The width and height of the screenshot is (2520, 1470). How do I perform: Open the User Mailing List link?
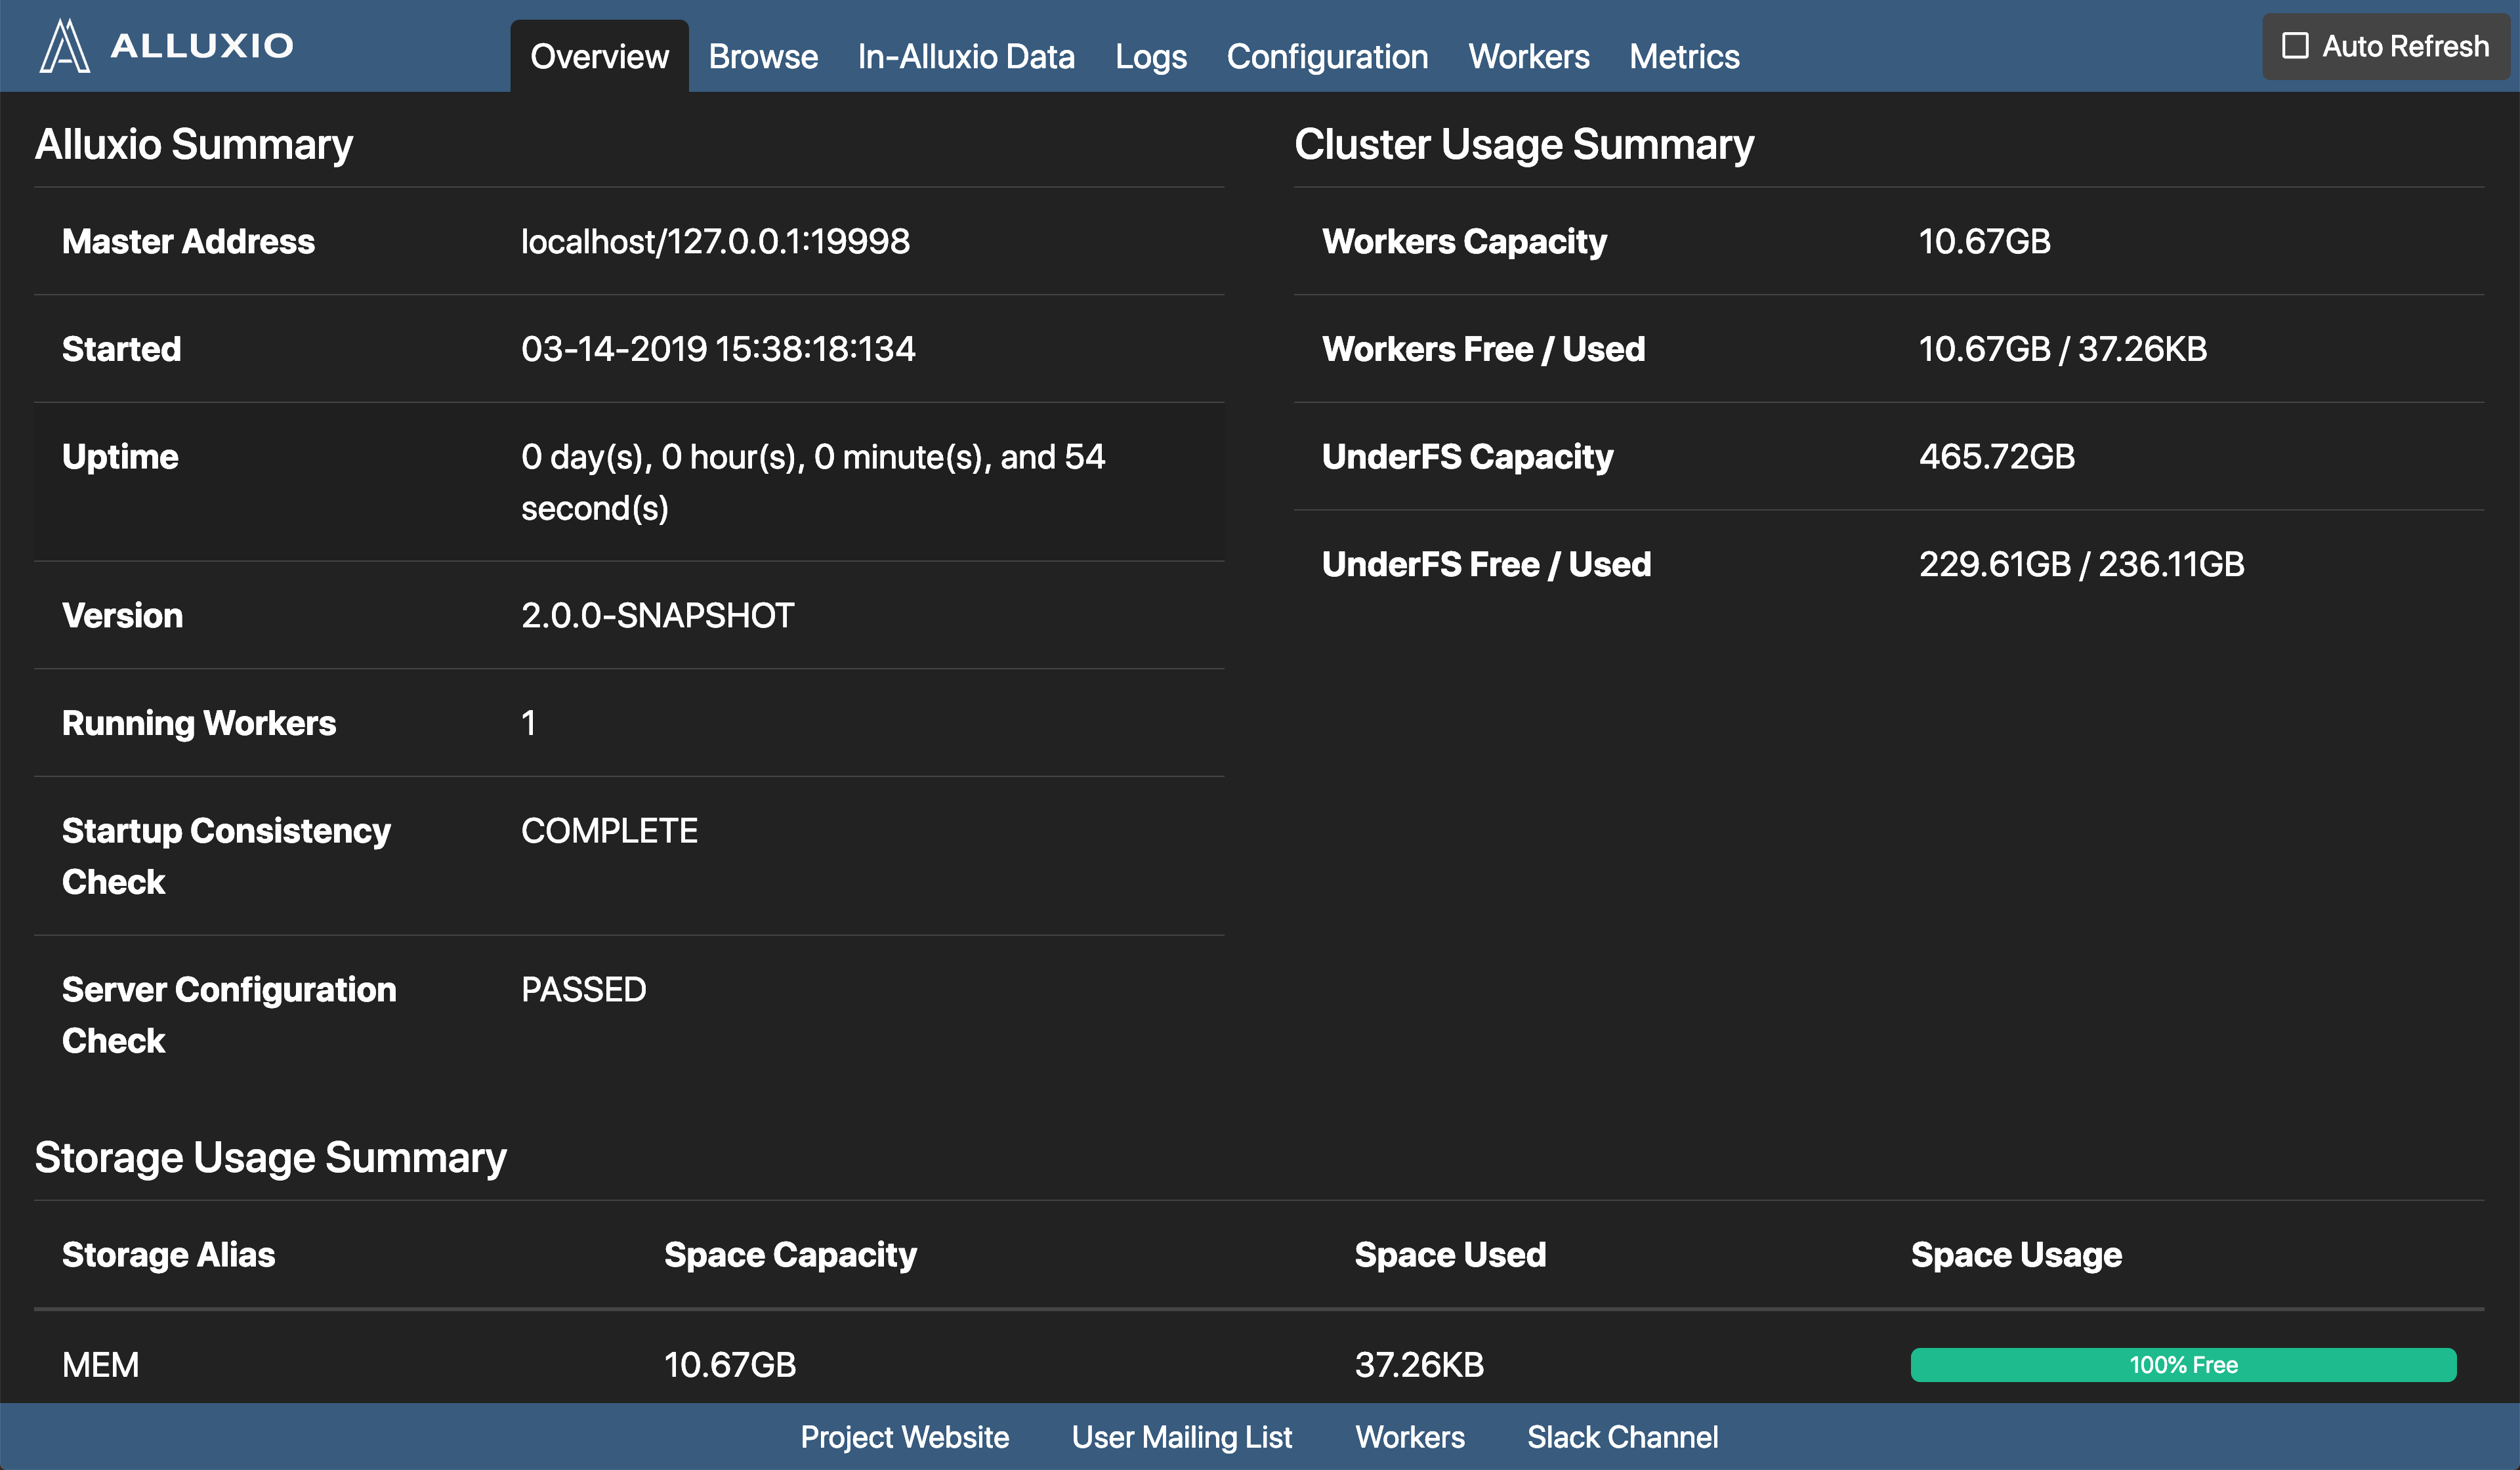pos(1181,1437)
